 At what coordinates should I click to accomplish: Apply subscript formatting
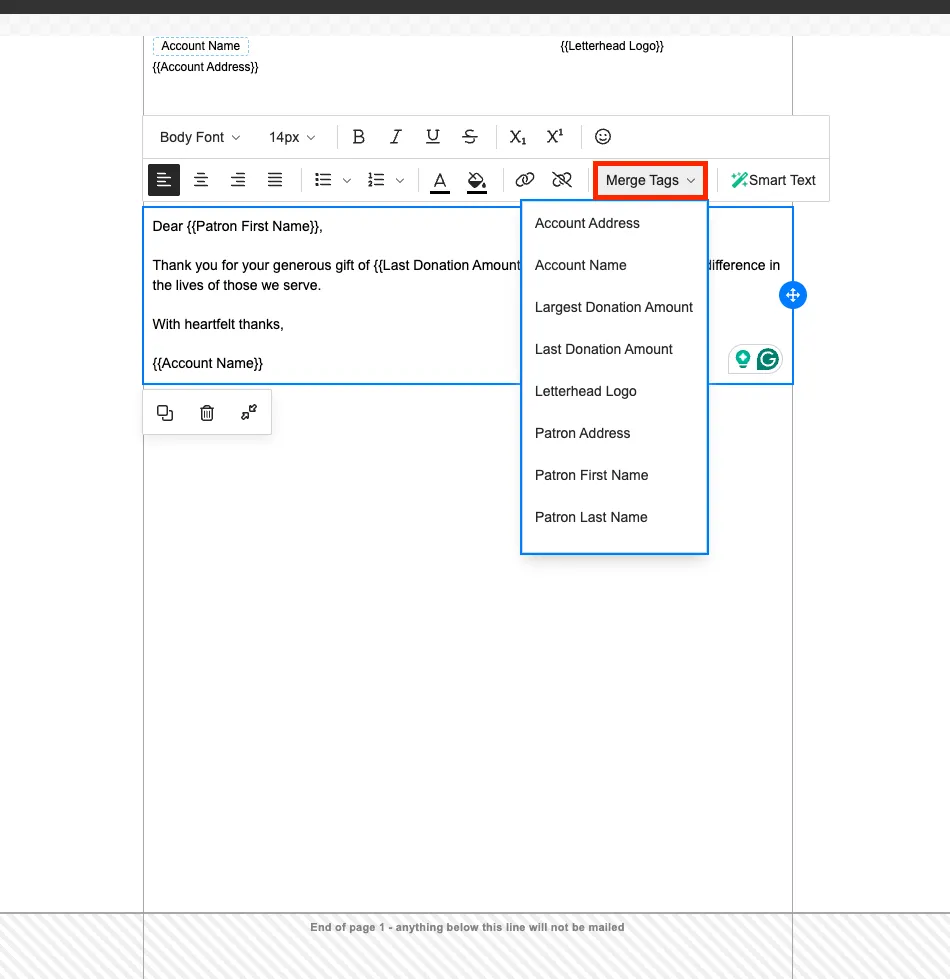517,137
